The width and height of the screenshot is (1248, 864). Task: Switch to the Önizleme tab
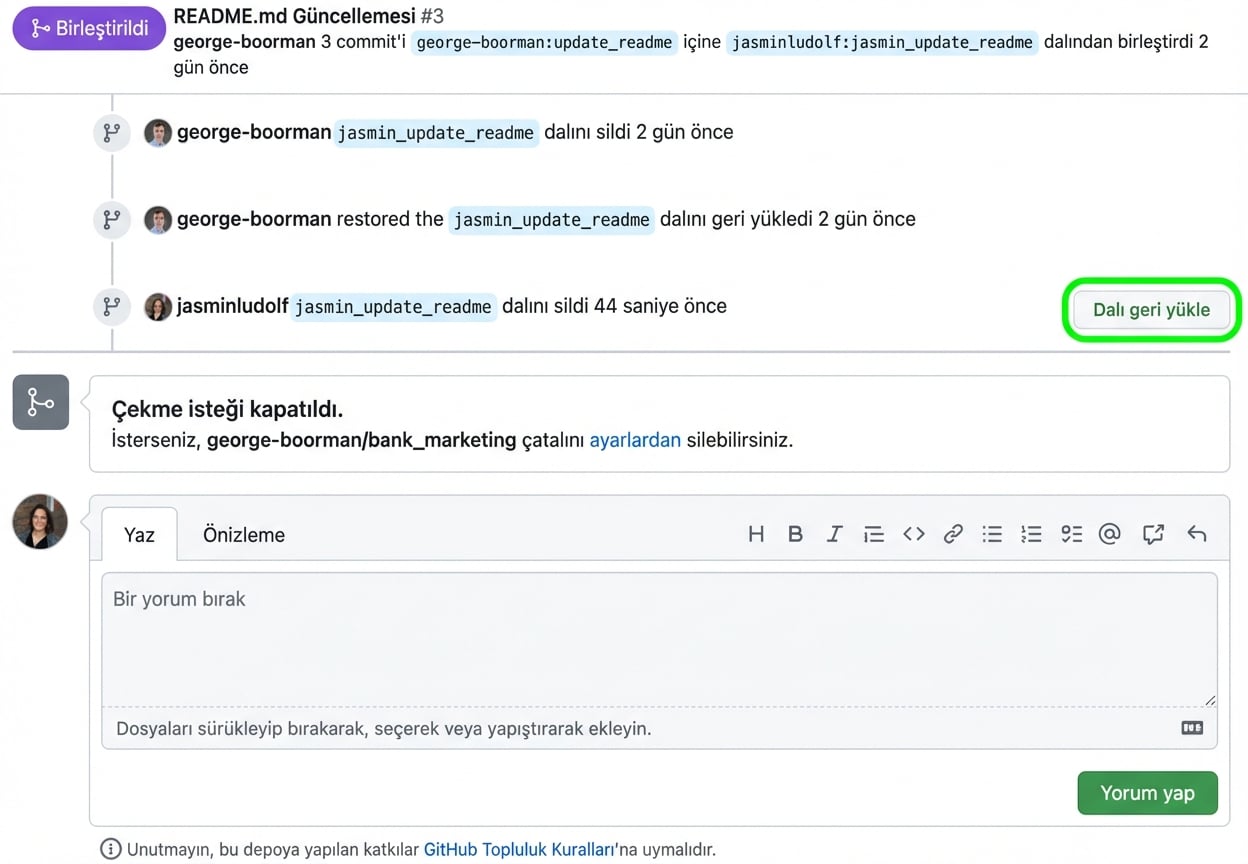[x=244, y=535]
